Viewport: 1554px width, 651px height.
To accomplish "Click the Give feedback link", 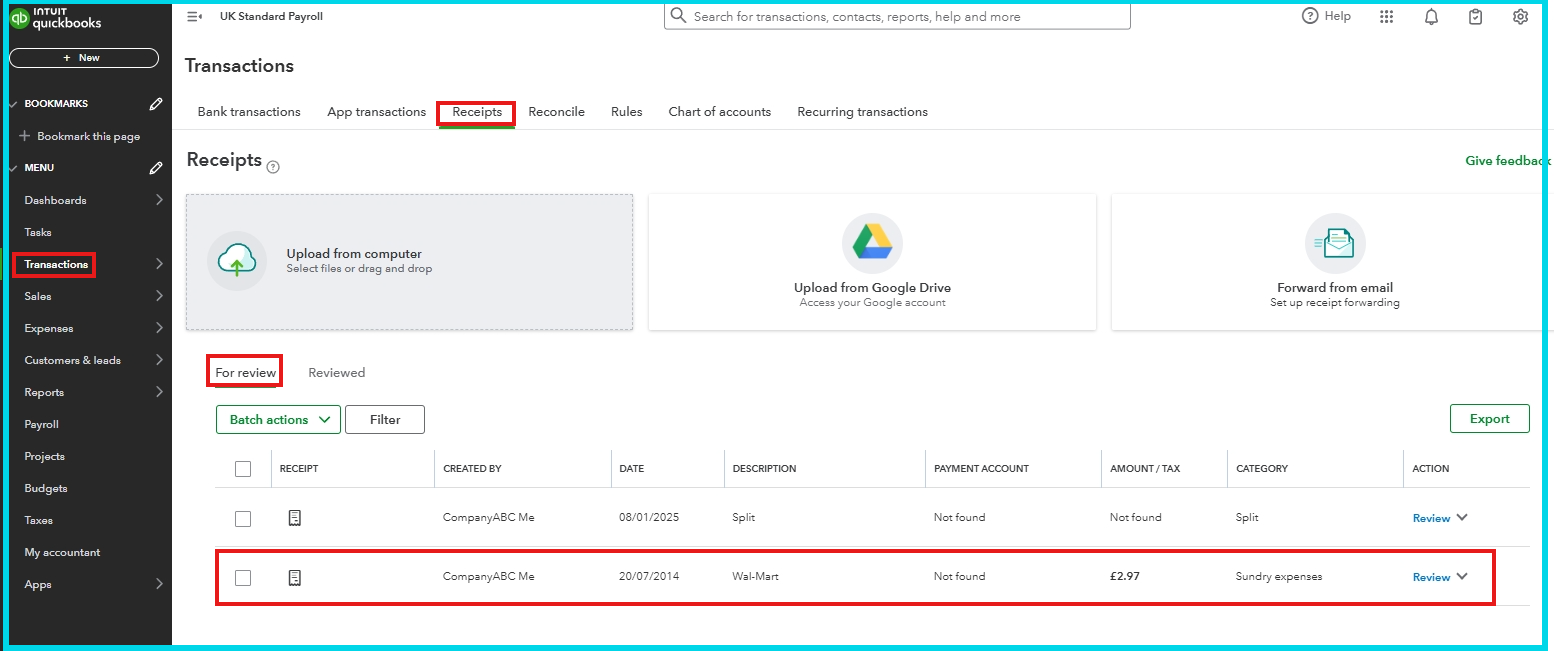I will click(x=1507, y=161).
